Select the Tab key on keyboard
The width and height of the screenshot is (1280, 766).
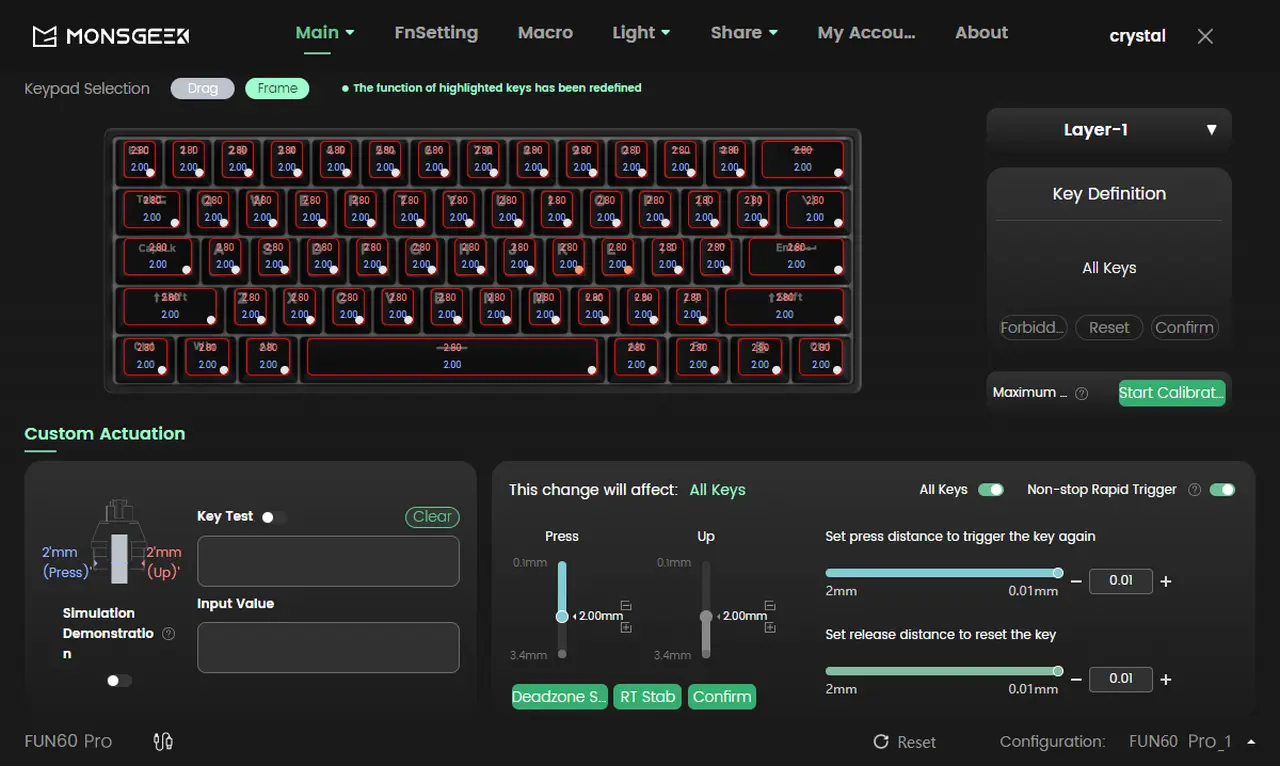coord(152,209)
